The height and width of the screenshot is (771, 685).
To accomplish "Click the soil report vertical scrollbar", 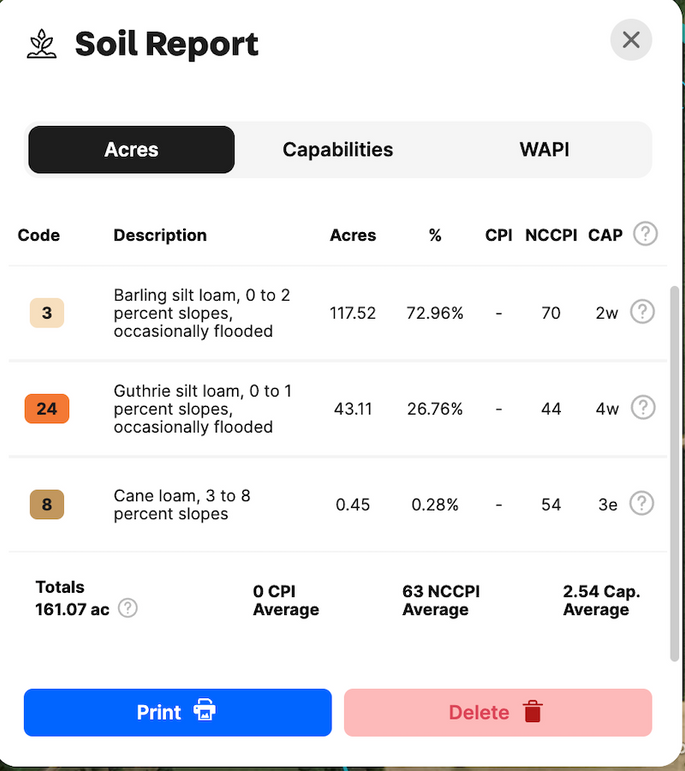I will tap(674, 474).
